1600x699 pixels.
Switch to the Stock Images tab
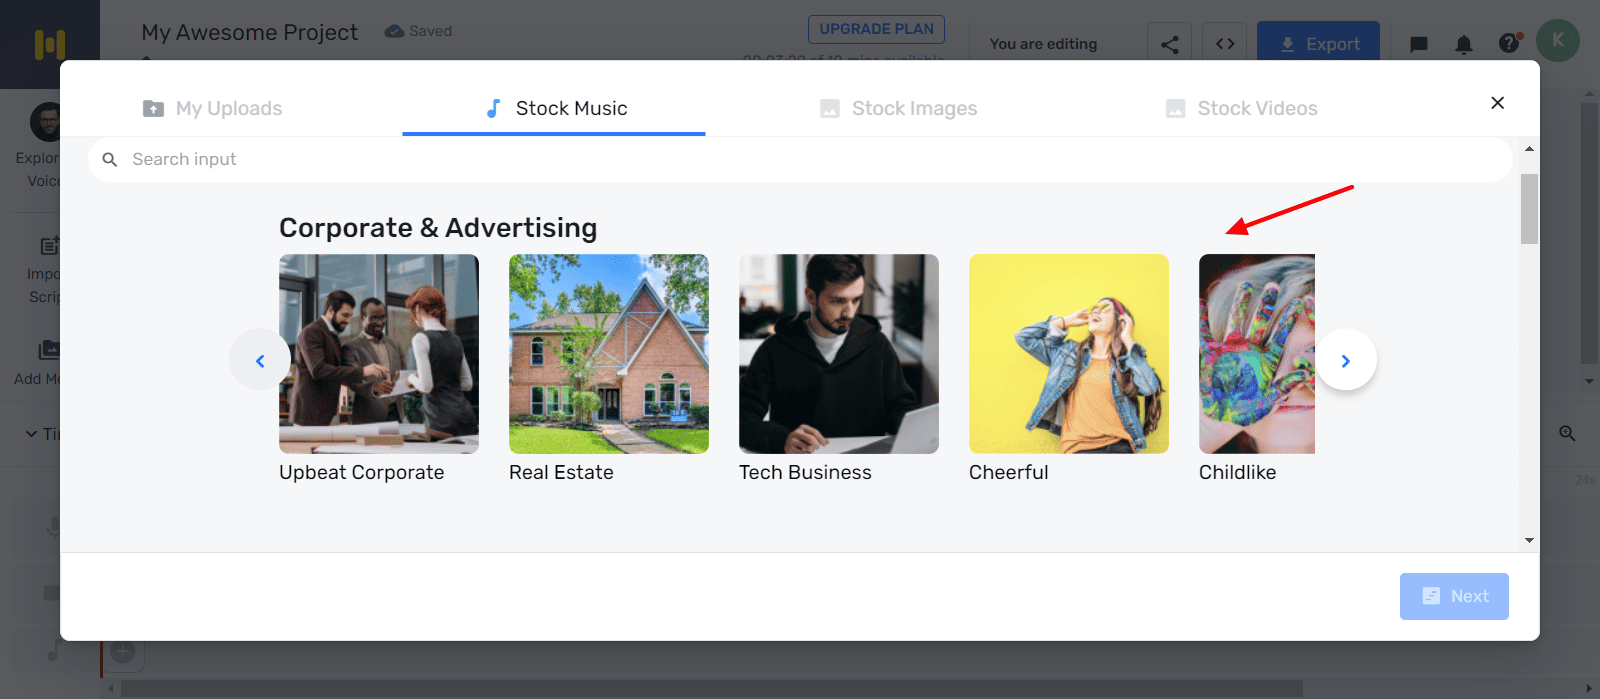pyautogui.click(x=898, y=109)
